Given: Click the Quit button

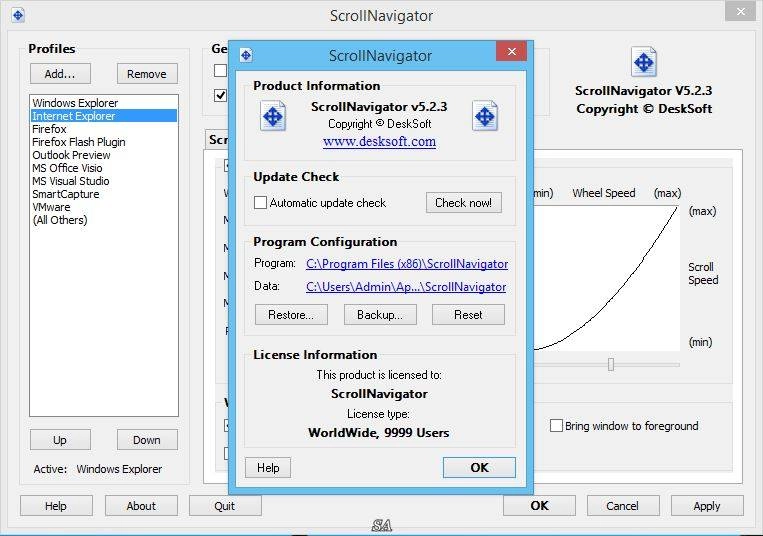Looking at the screenshot, I should [225, 506].
